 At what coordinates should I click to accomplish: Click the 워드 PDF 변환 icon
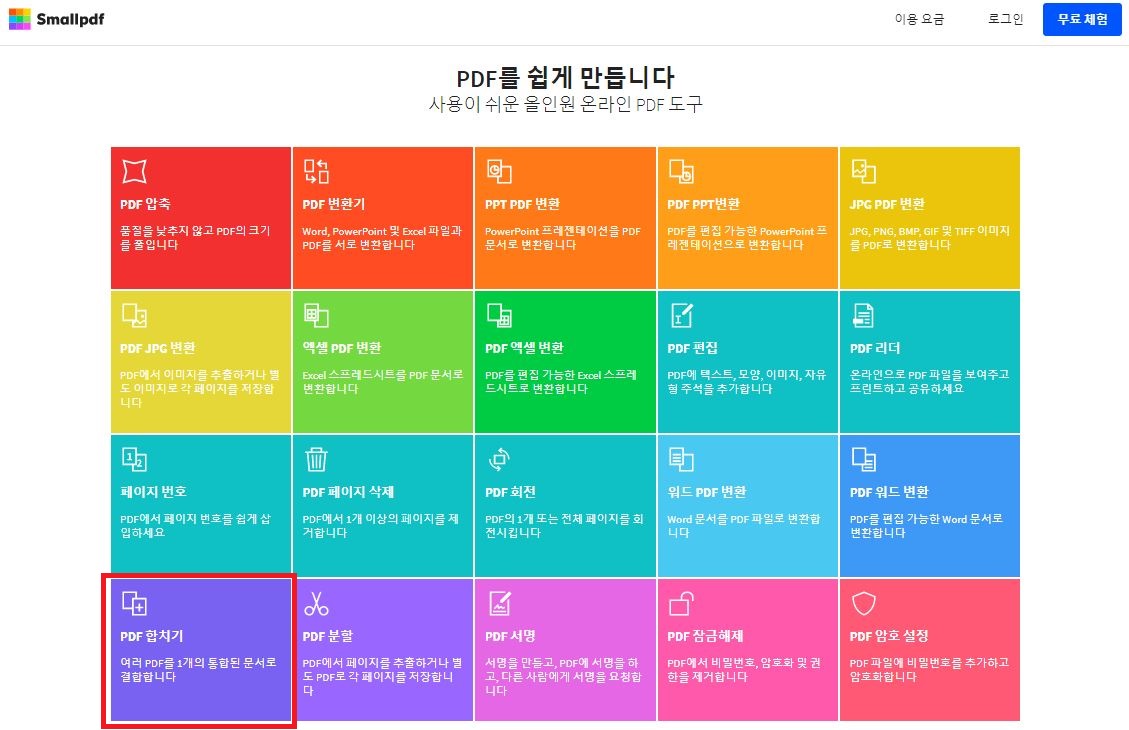[x=681, y=459]
